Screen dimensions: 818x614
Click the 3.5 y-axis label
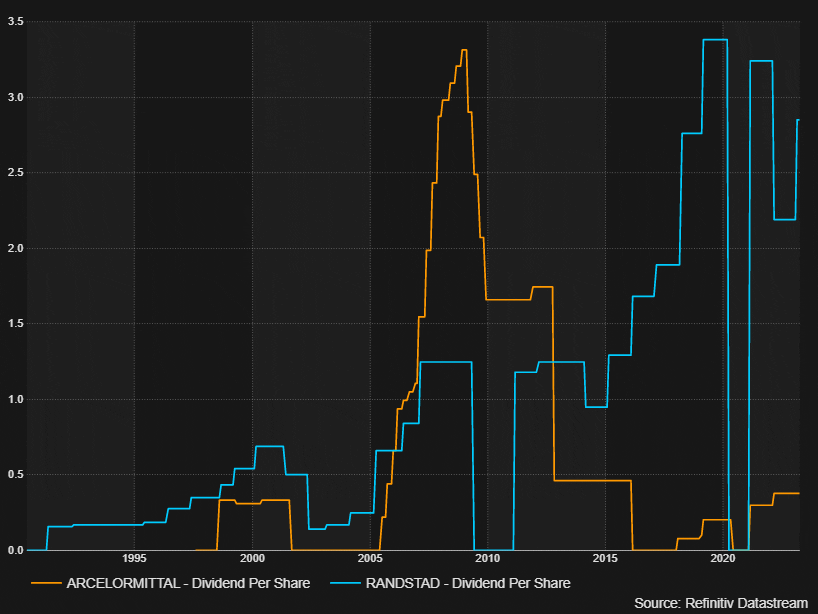tap(16, 21)
